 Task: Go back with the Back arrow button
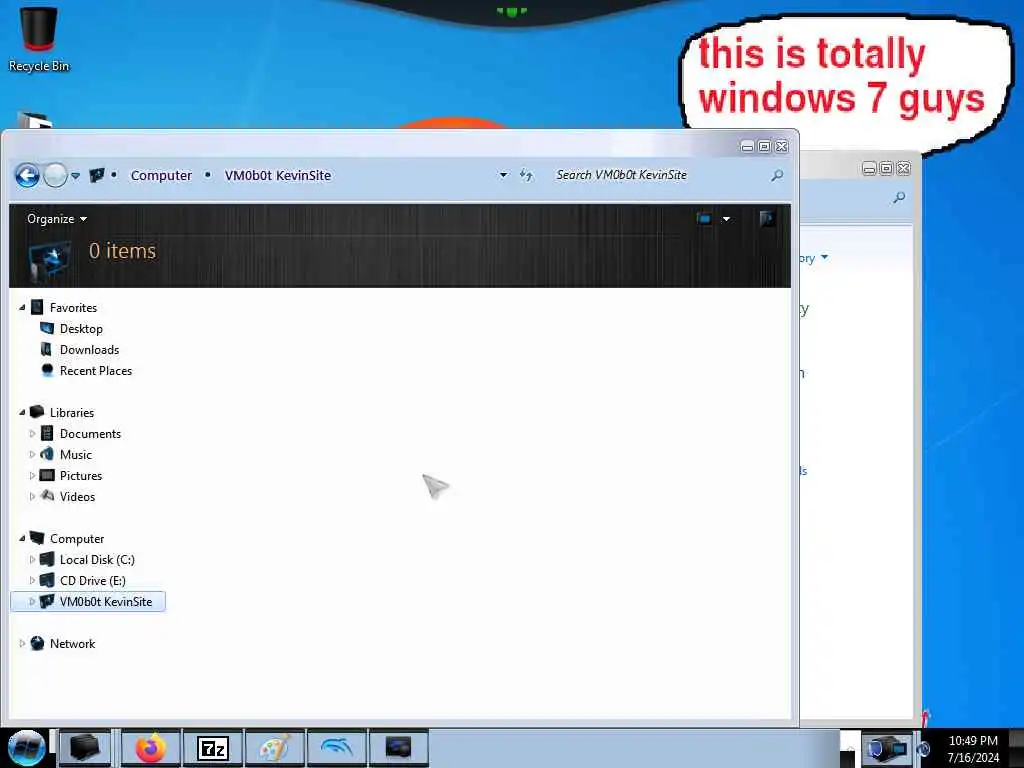27,175
